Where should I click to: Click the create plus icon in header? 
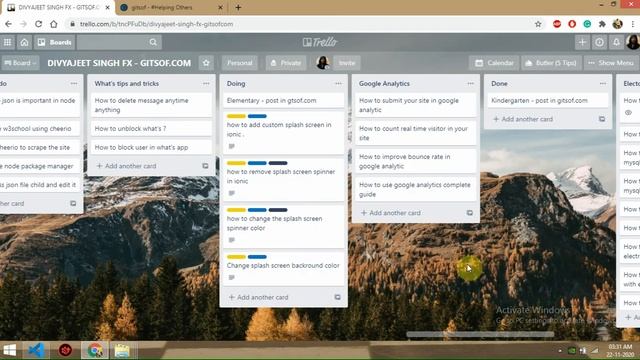[x=582, y=42]
